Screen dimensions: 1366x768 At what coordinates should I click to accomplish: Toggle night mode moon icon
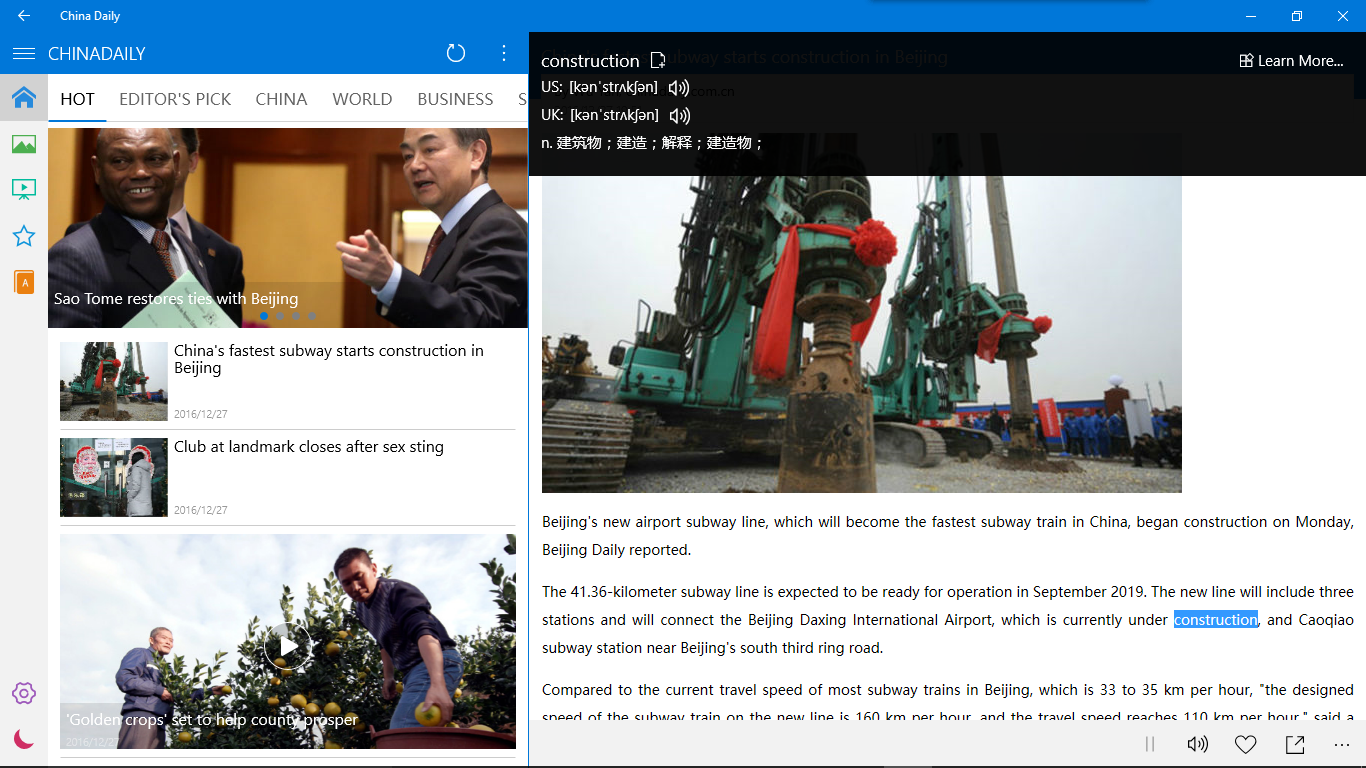[x=24, y=739]
